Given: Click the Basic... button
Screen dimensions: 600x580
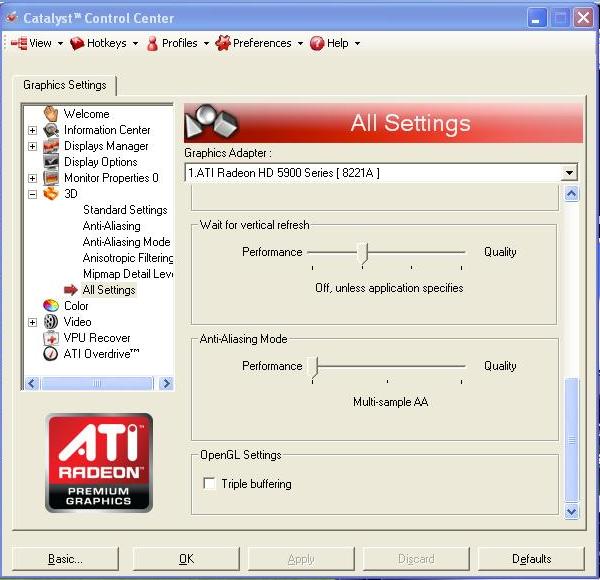Looking at the screenshot, I should pyautogui.click(x=65, y=559).
